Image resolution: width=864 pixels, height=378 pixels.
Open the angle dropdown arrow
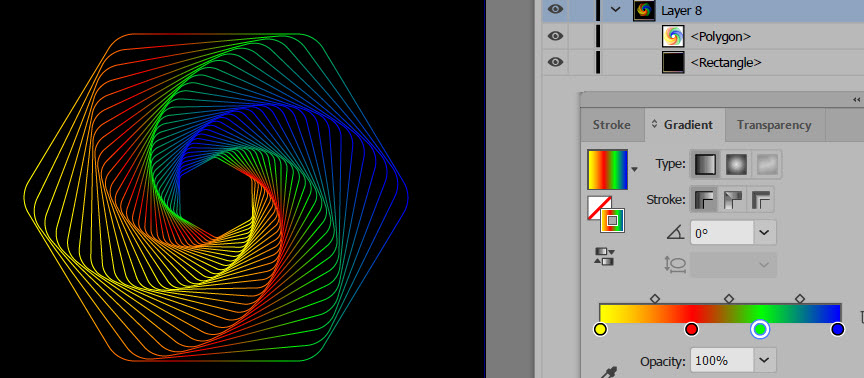764,233
